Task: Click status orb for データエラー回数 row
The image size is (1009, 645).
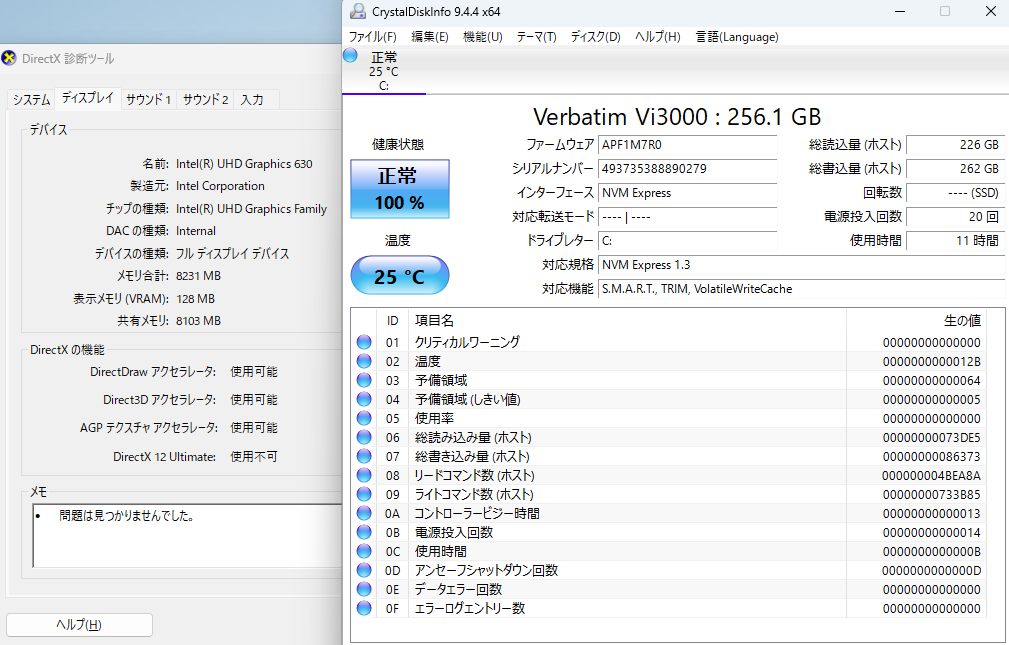Action: tap(364, 589)
